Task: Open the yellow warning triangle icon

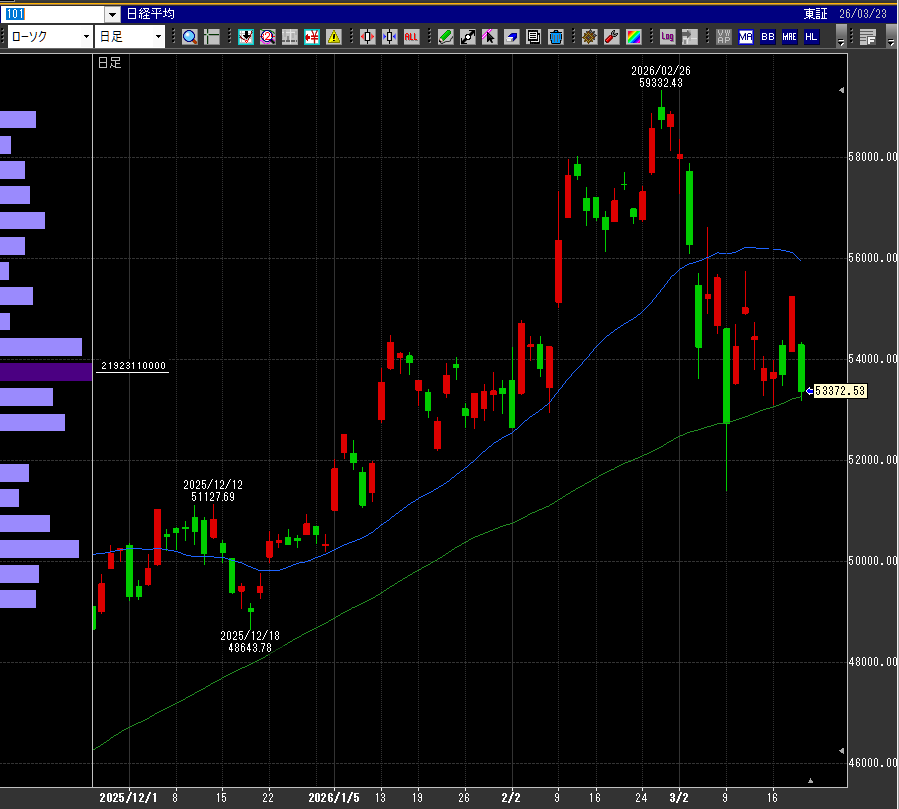Action: point(334,37)
